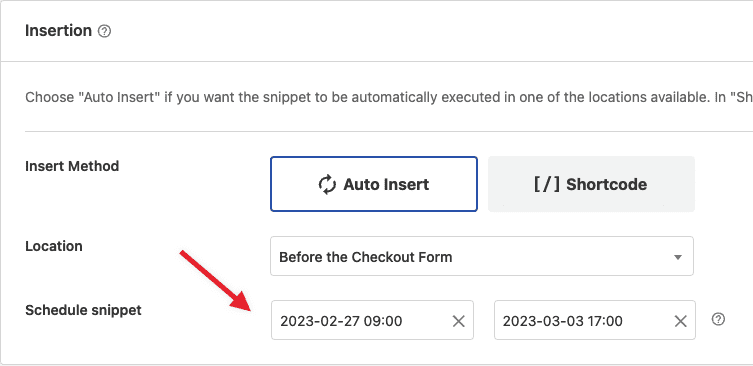Select the Auto Insert method
753x366 pixels.
(374, 184)
